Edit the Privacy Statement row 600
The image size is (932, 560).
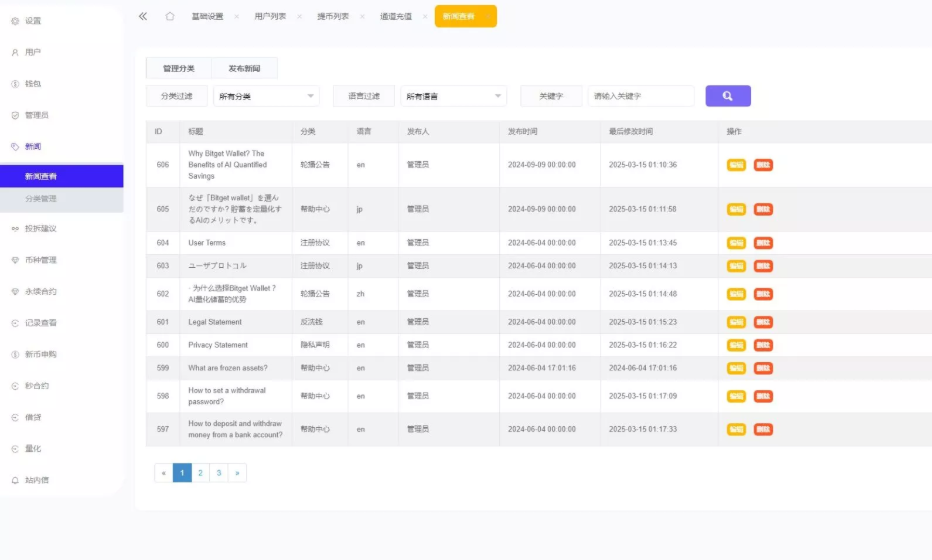click(736, 345)
